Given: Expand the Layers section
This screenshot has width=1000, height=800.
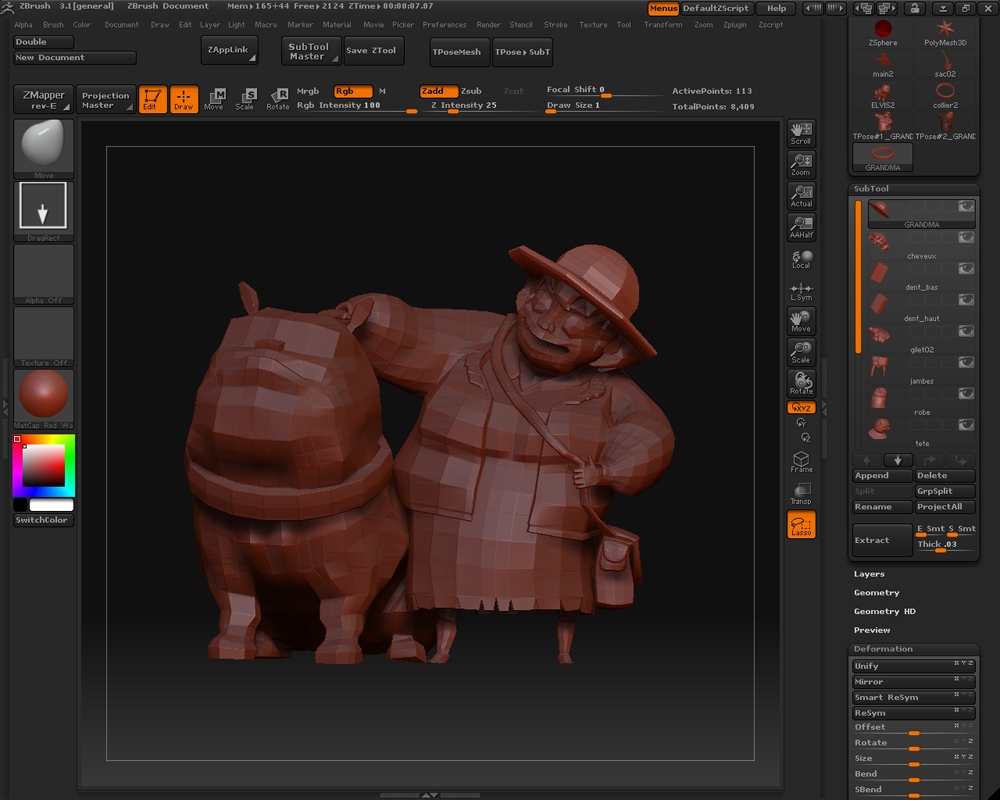Looking at the screenshot, I should pos(869,574).
